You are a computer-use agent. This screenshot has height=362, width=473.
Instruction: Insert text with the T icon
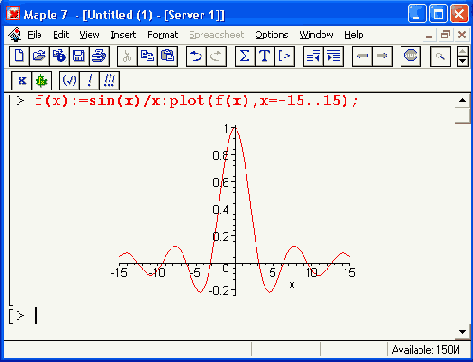(265, 56)
